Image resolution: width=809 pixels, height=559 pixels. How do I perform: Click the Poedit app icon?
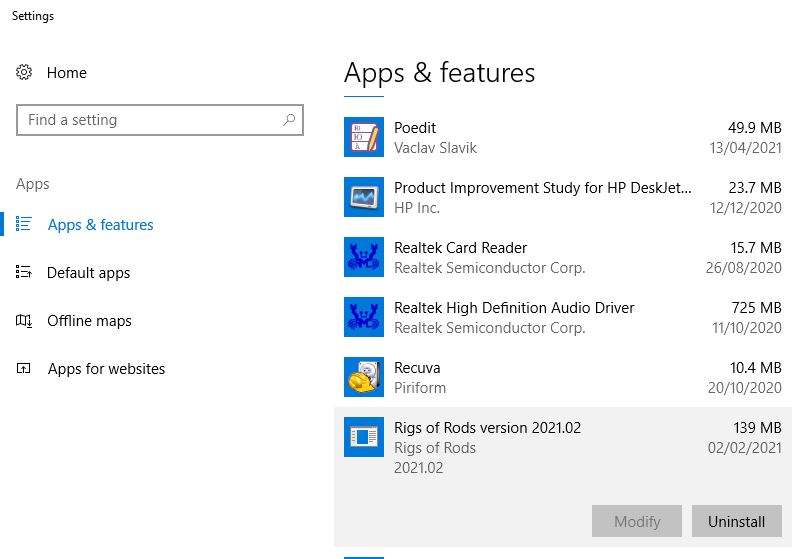tap(364, 137)
